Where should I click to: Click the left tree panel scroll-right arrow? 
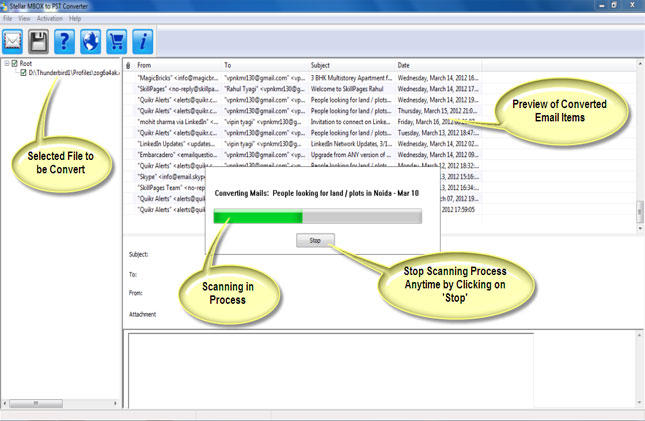click(115, 403)
